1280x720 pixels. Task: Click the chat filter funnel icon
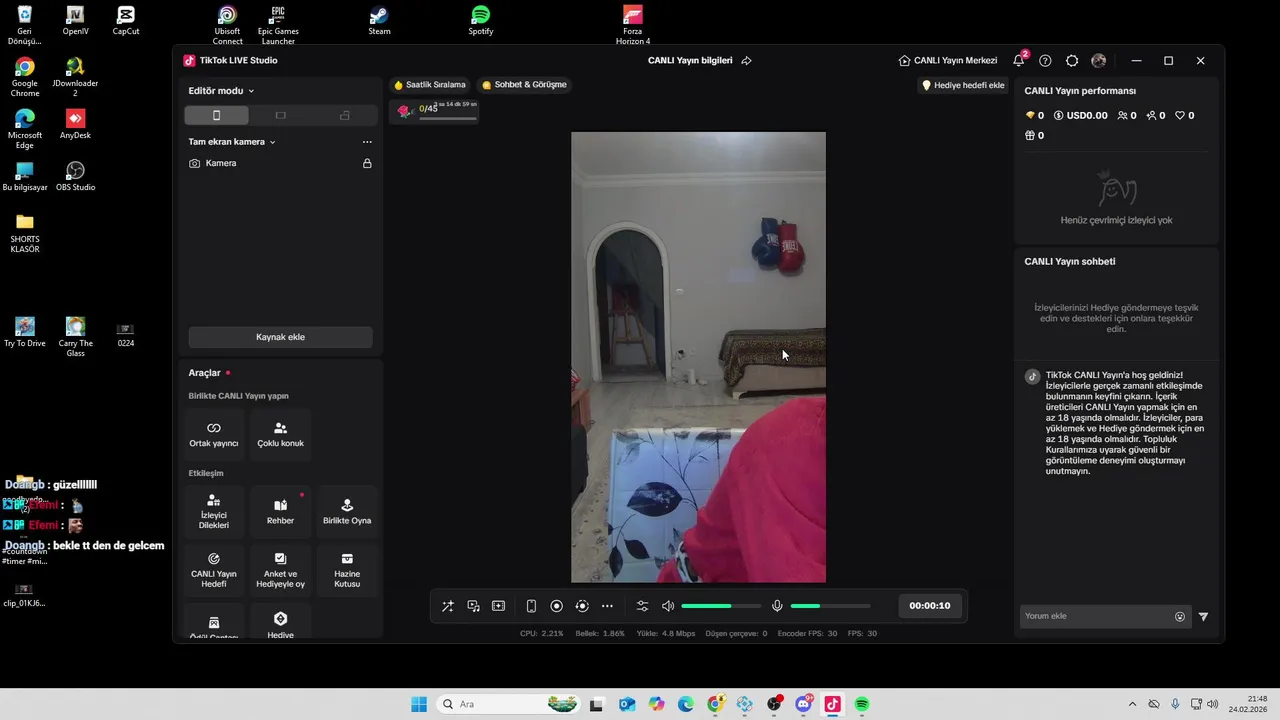tap(1203, 617)
